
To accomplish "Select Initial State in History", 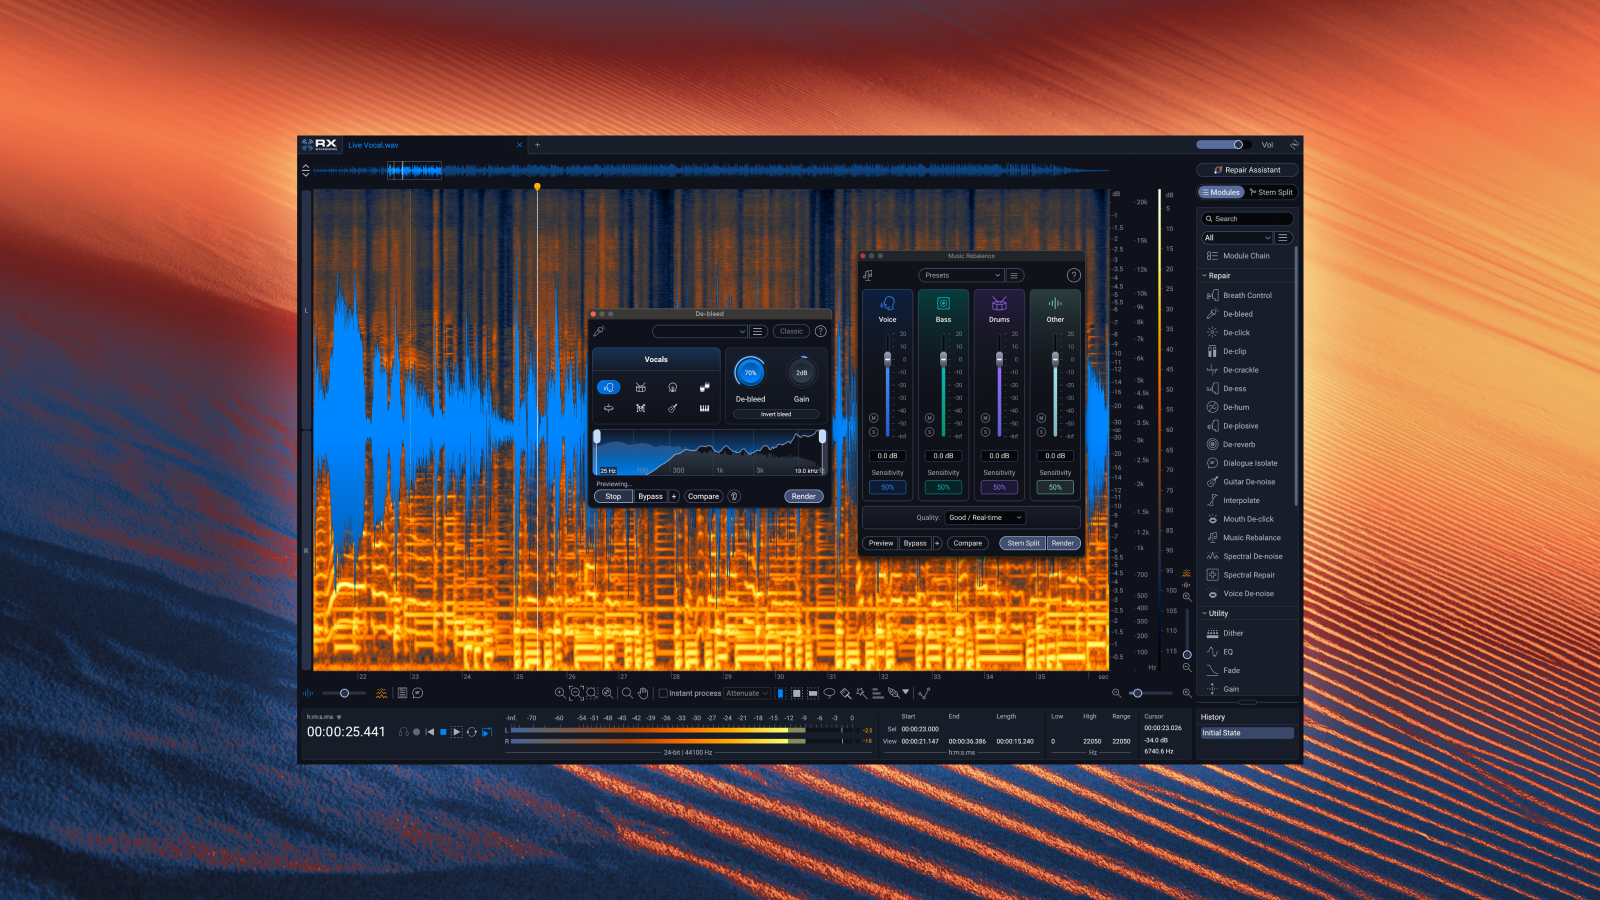I will 1247,733.
